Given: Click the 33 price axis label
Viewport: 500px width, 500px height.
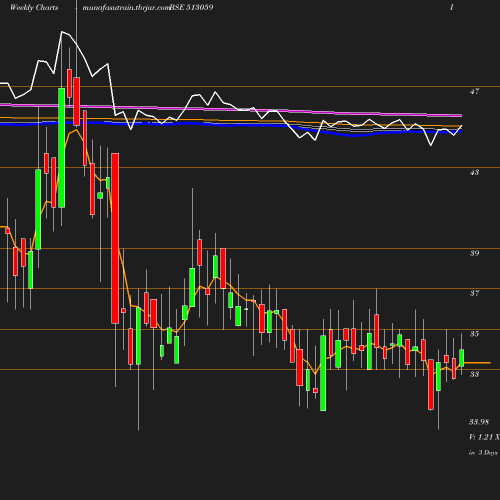Looking at the screenshot, I should tap(475, 374).
